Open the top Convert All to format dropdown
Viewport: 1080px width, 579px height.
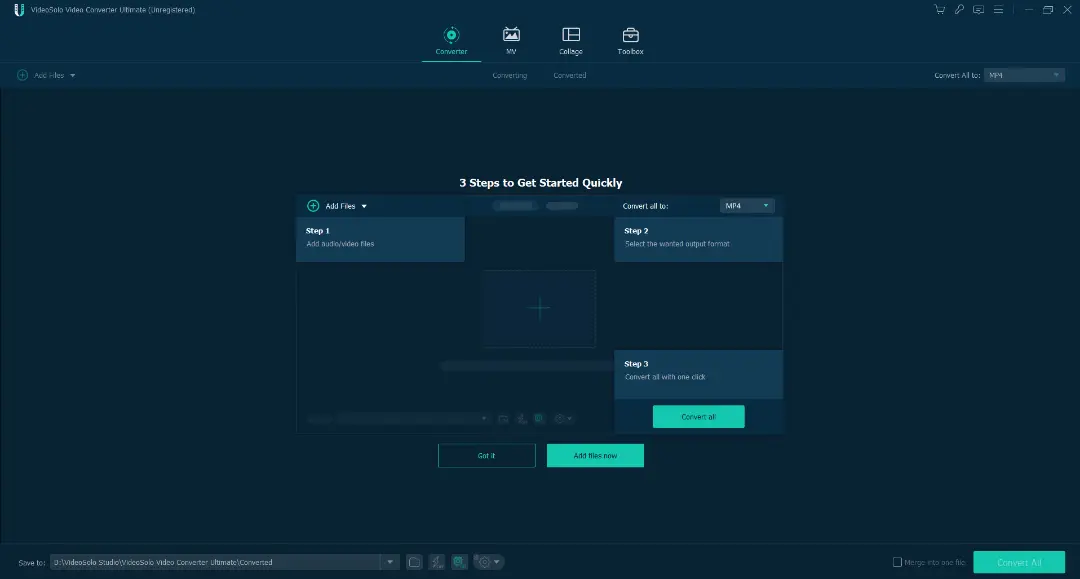pos(1024,75)
